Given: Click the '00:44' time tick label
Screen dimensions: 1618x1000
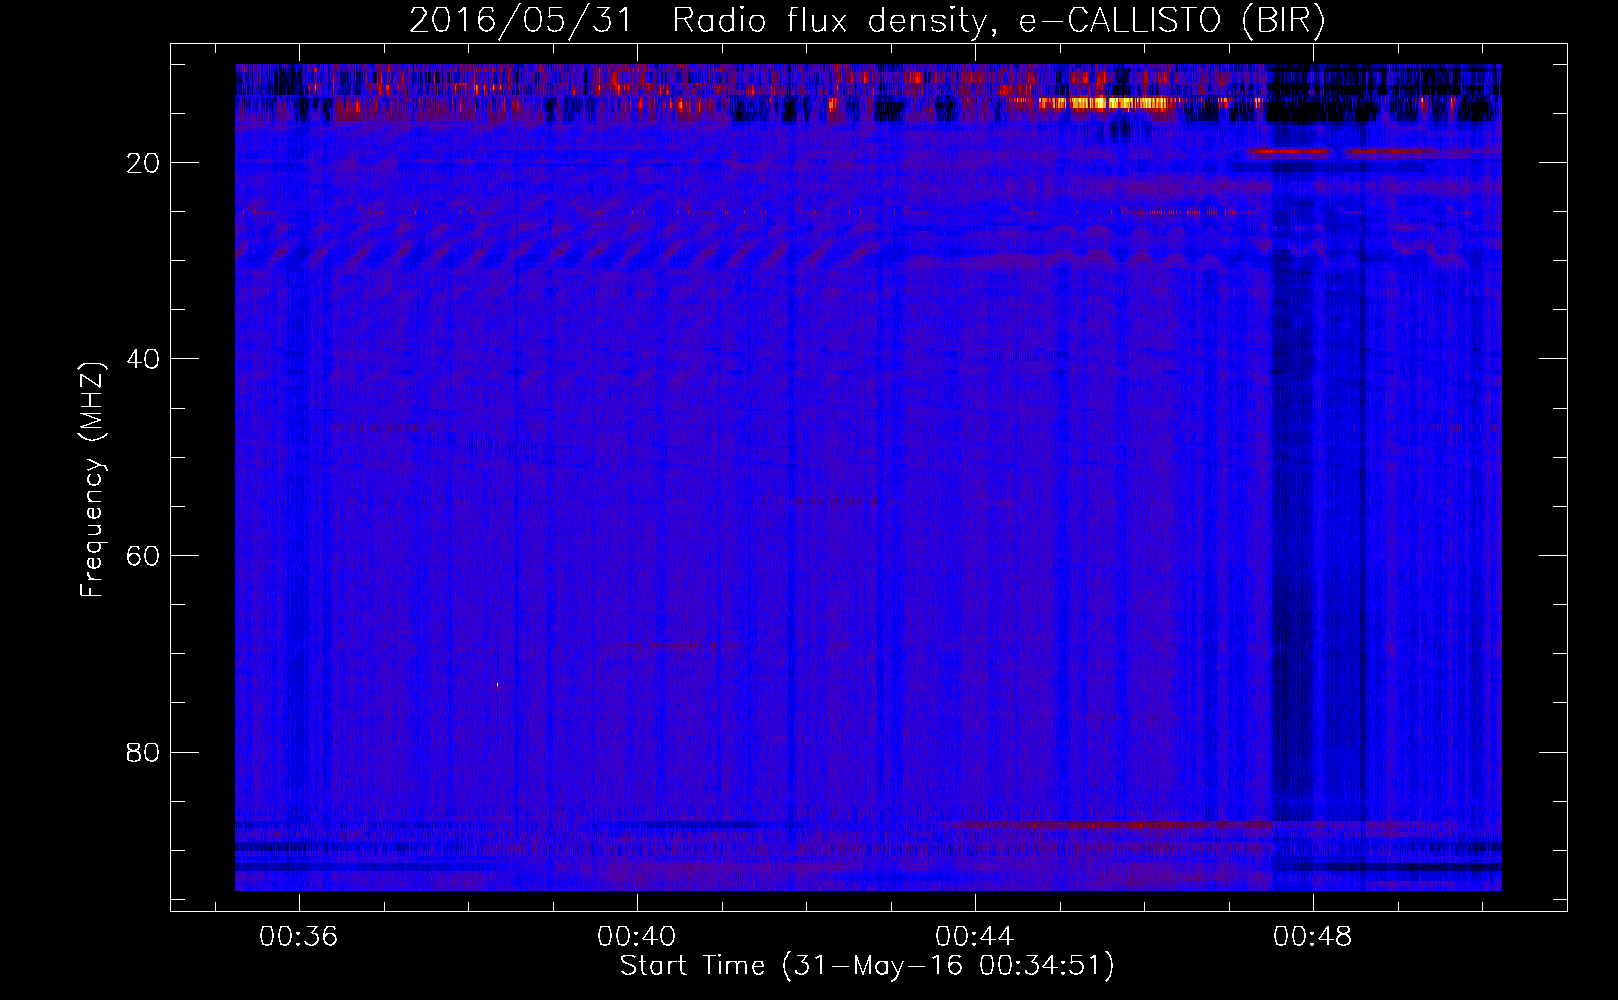Looking at the screenshot, I should point(974,937).
